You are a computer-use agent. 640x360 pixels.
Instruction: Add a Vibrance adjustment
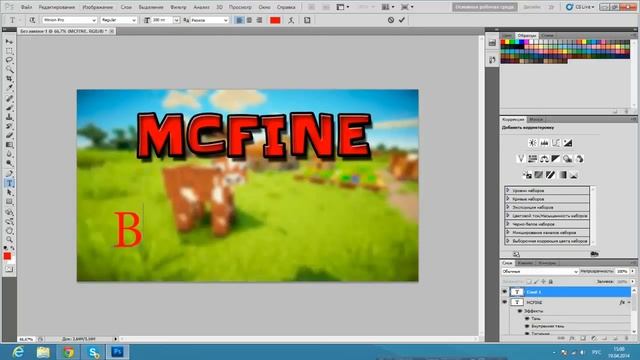coord(520,159)
